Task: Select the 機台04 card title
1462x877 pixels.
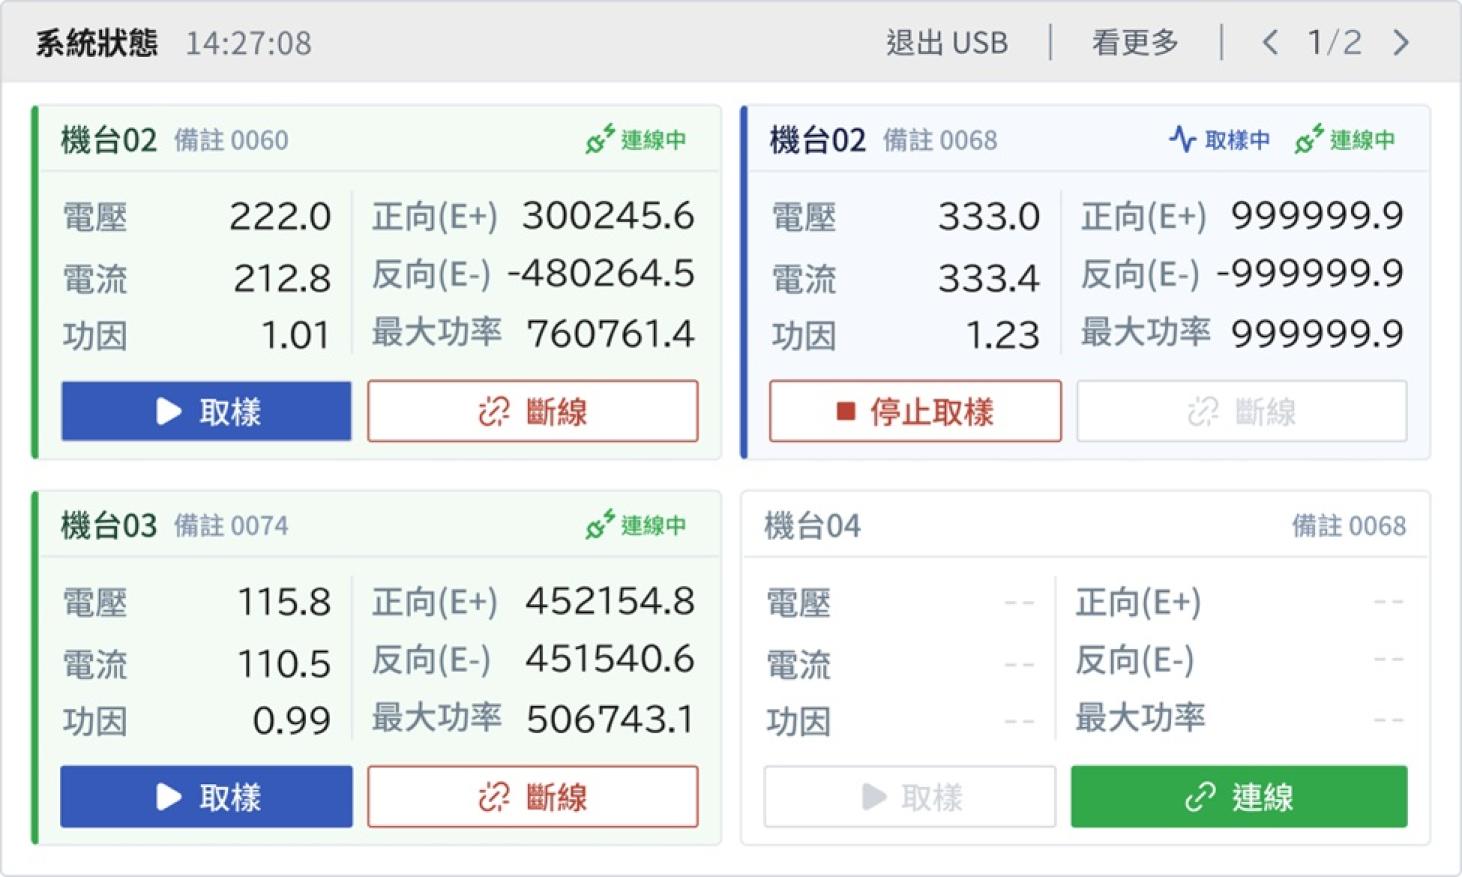Action: tap(812, 525)
